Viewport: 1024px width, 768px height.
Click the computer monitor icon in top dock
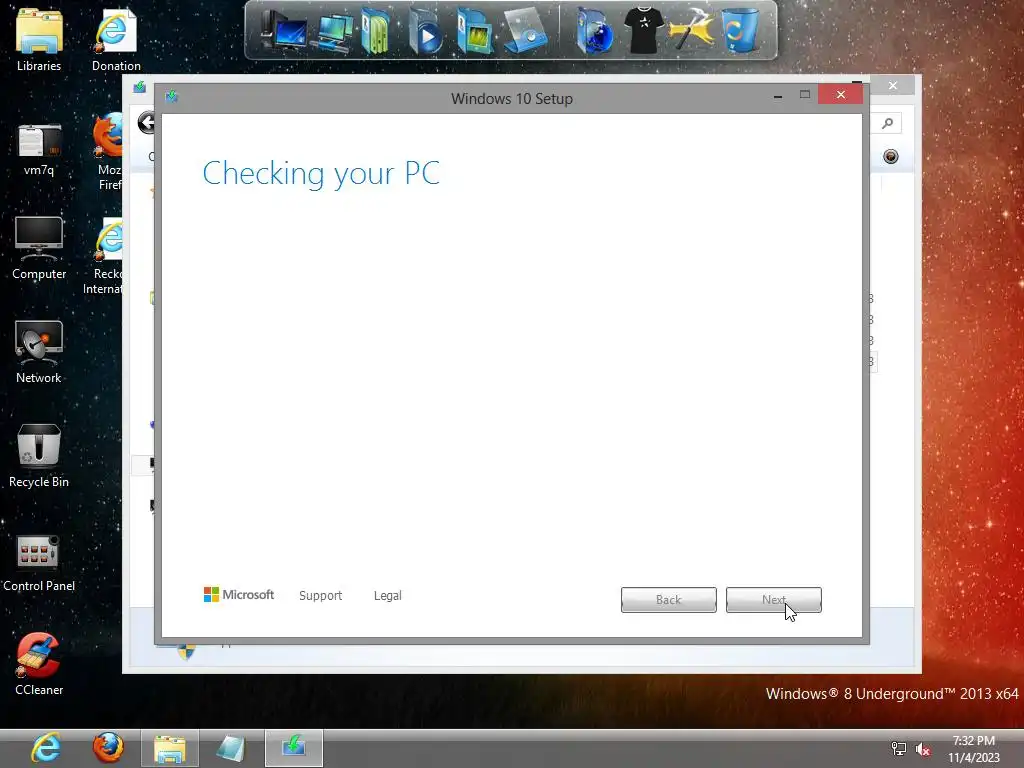pos(283,31)
